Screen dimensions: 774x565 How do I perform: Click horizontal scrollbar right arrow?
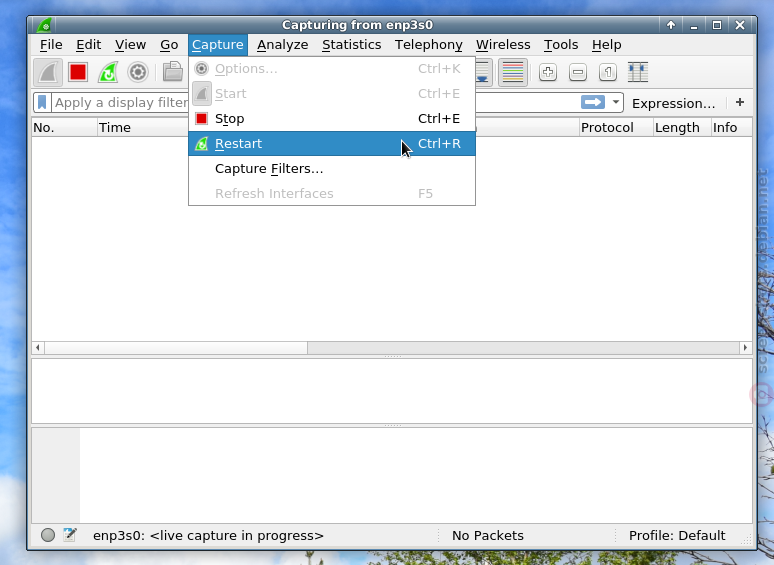[x=745, y=348]
